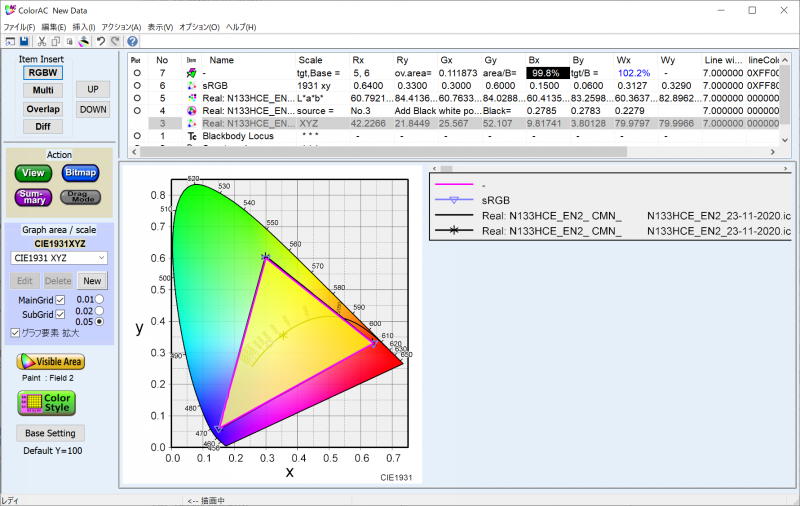Toggle the SubGrid checkbox

click(x=60, y=314)
